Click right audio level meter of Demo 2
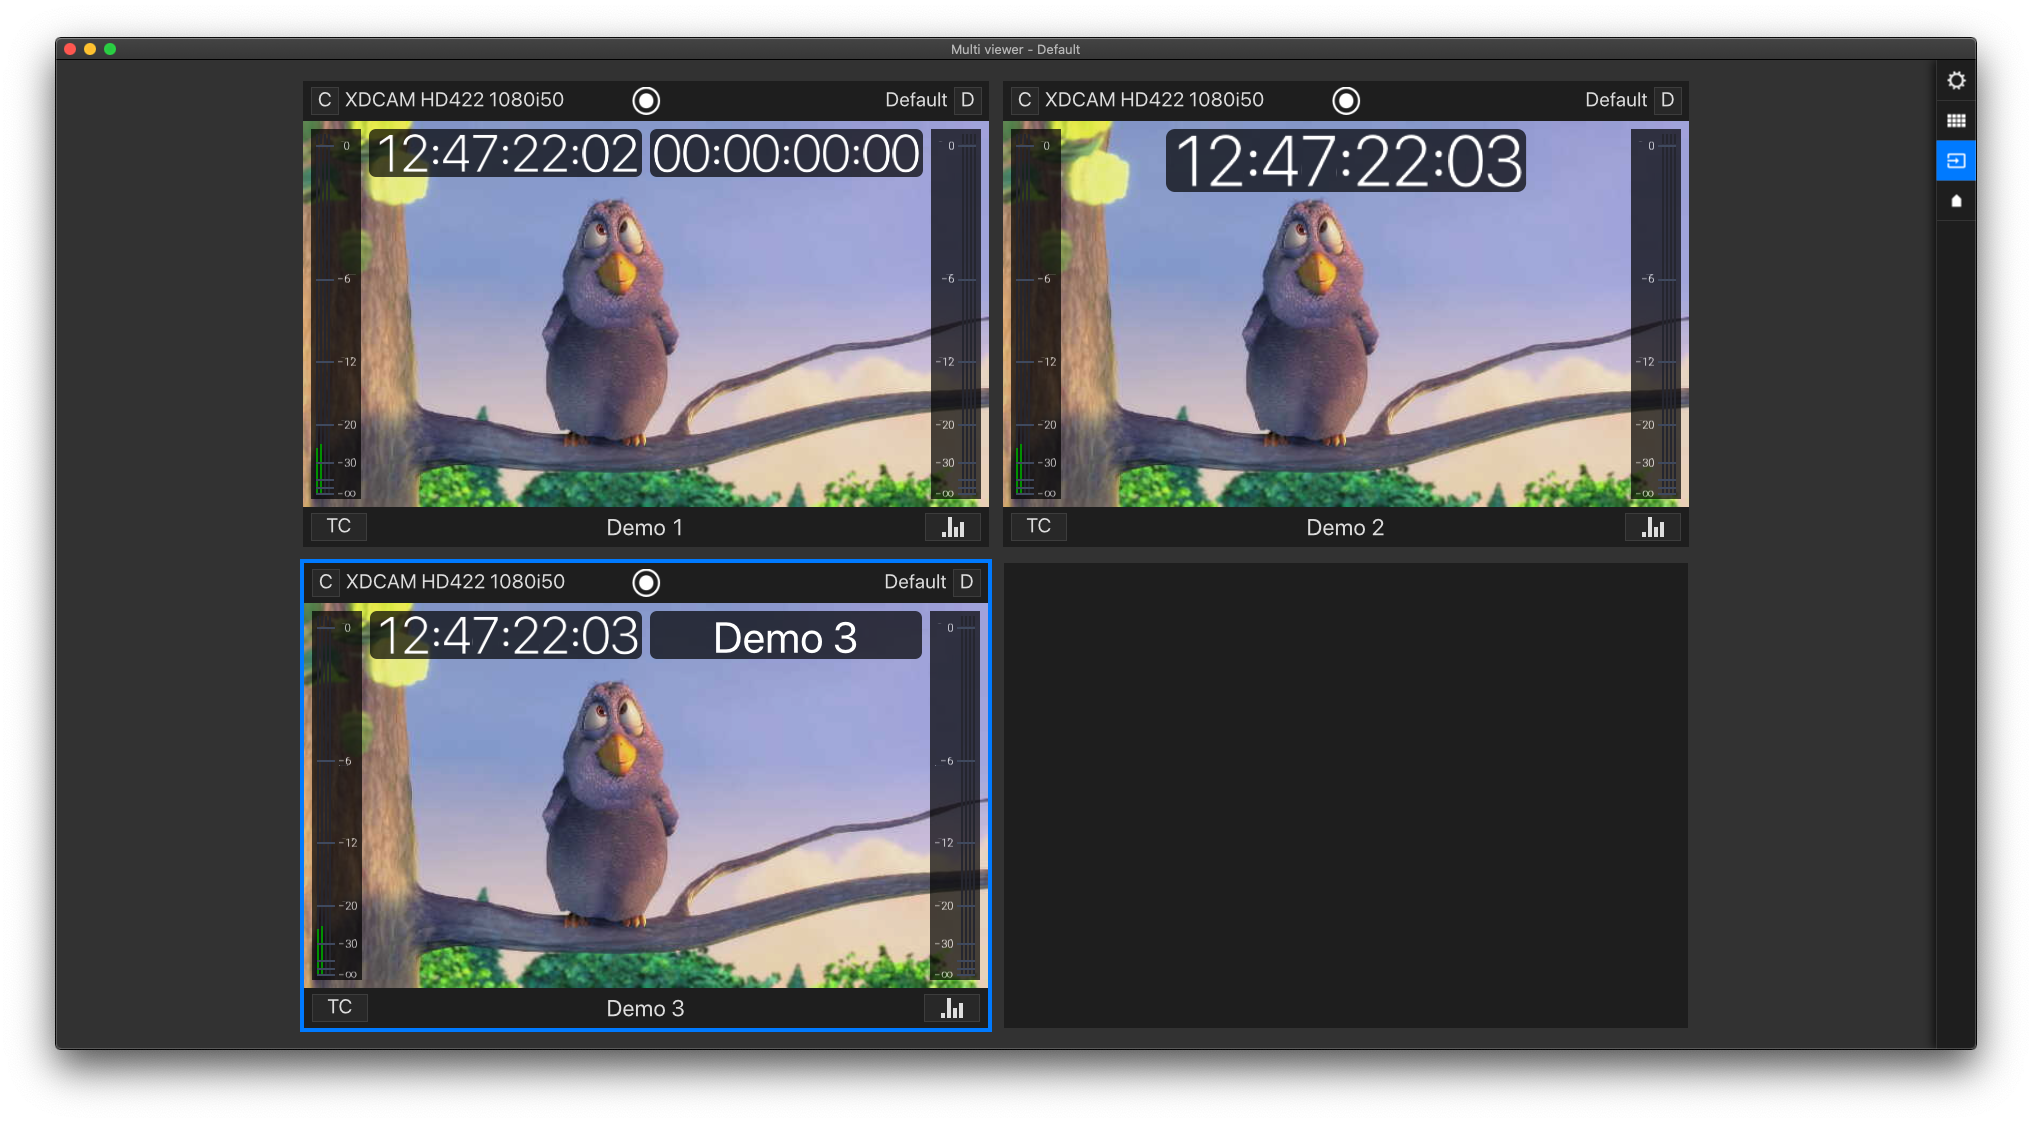 [1656, 314]
